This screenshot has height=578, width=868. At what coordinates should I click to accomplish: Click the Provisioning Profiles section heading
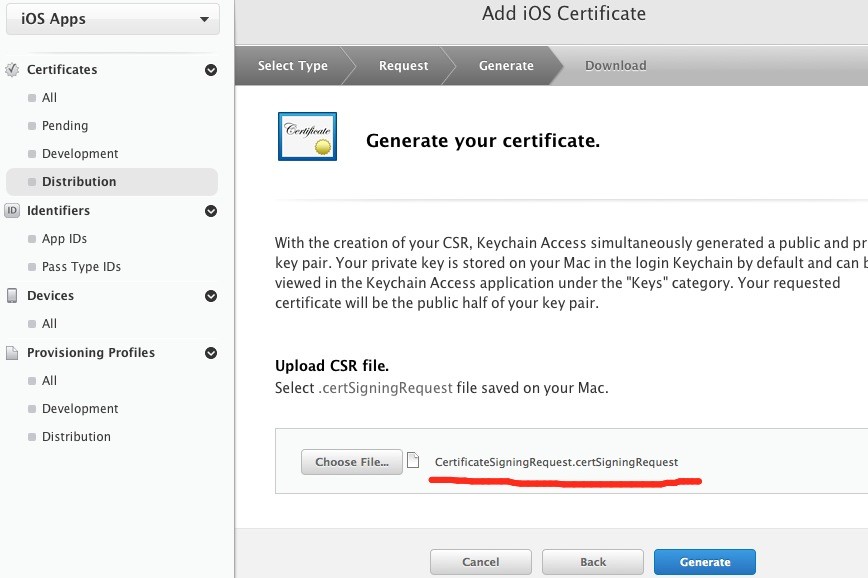[91, 352]
